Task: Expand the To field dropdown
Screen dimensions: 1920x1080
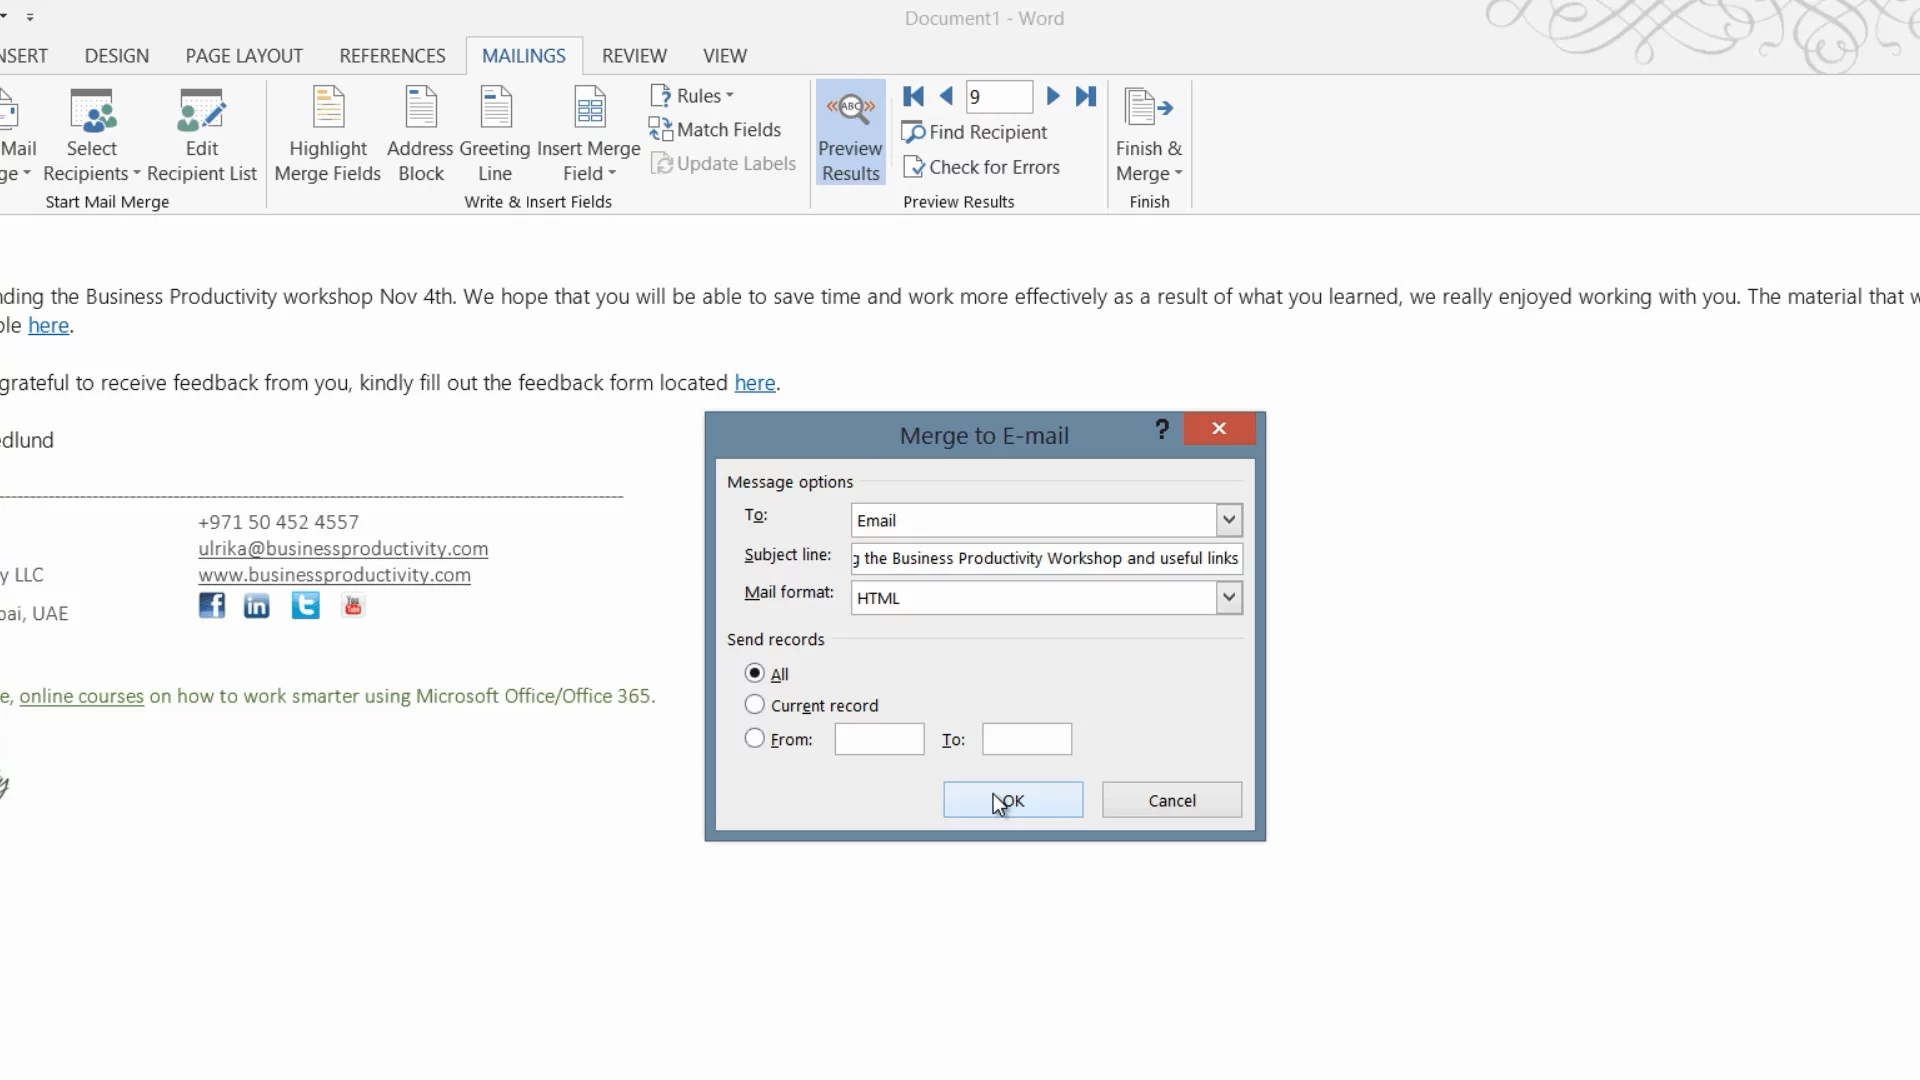Action: coord(1228,520)
